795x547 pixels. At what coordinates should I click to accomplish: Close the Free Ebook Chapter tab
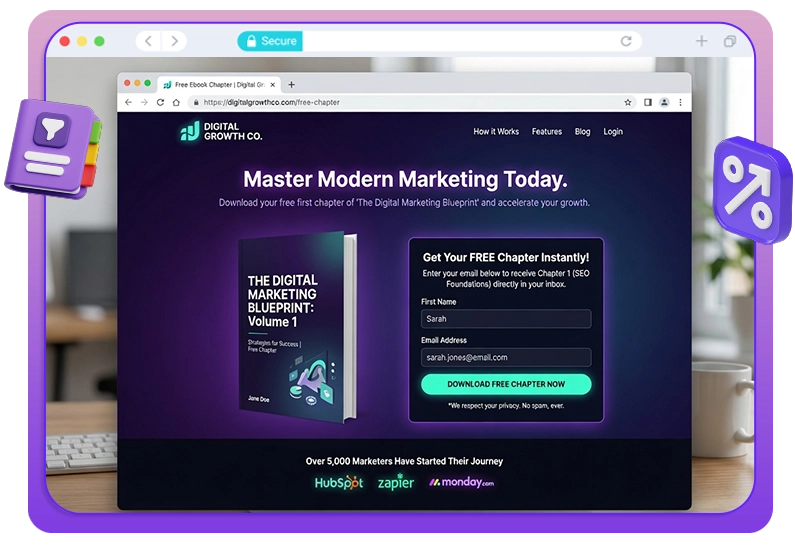[272, 85]
